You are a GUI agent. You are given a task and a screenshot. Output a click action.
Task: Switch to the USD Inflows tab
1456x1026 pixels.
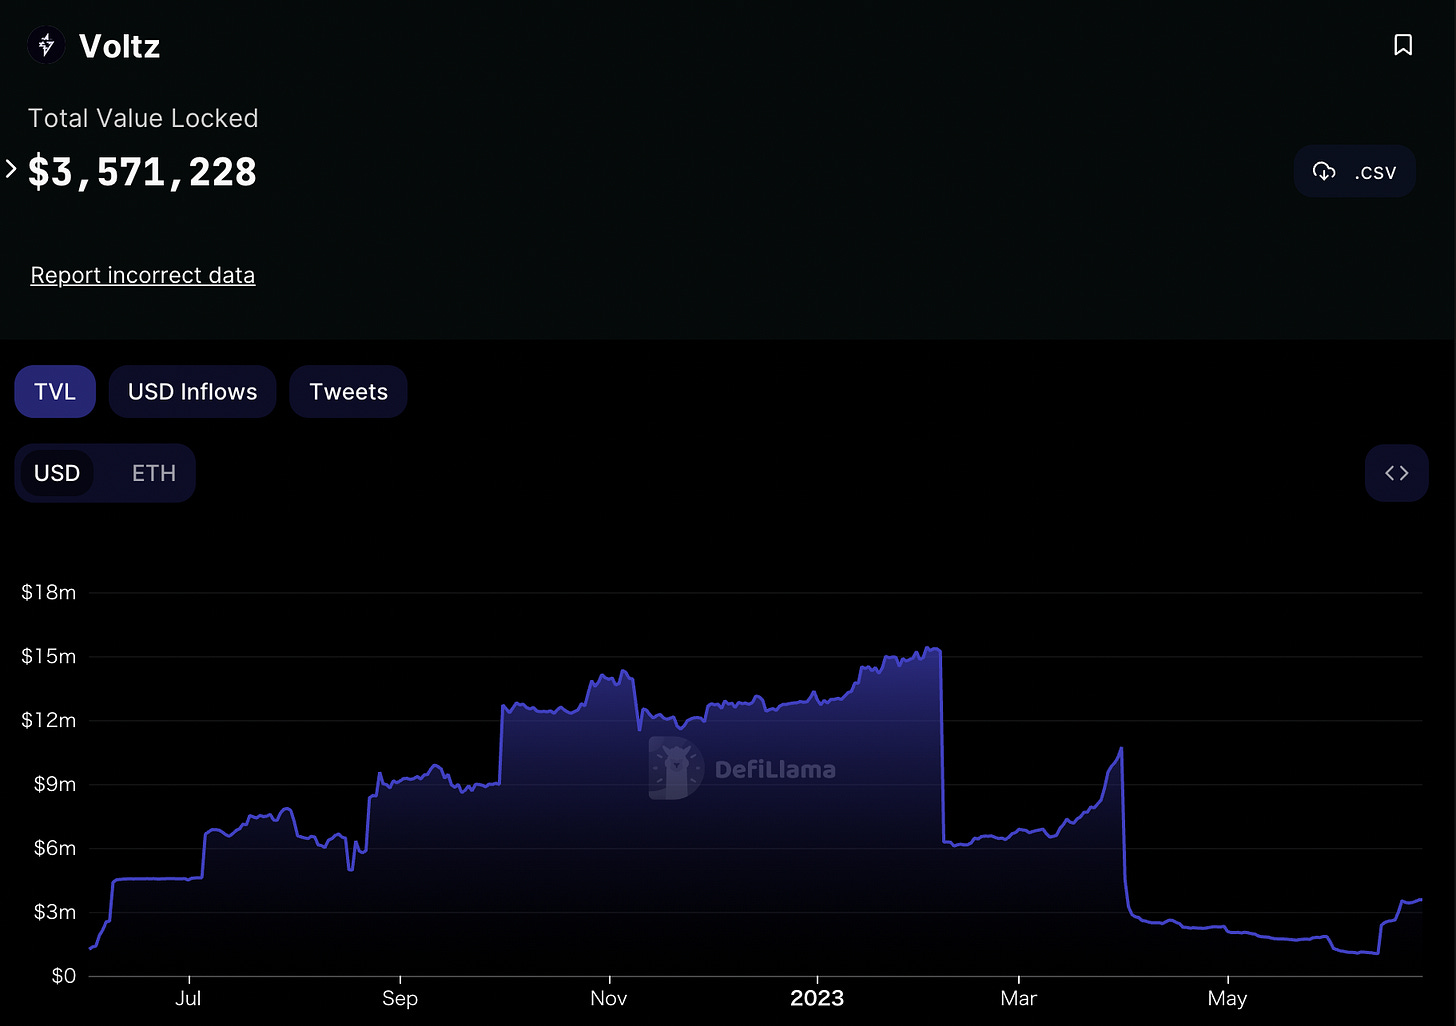192,391
